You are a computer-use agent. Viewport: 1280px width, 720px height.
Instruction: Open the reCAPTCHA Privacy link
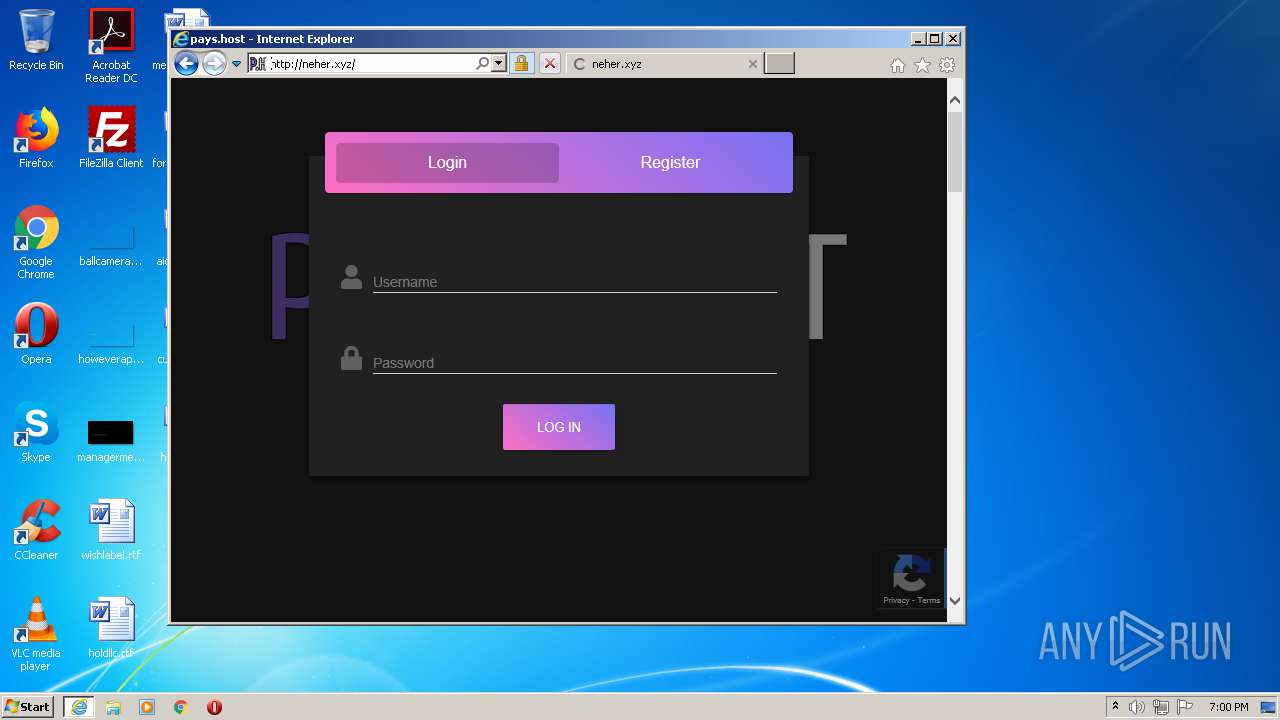[896, 600]
